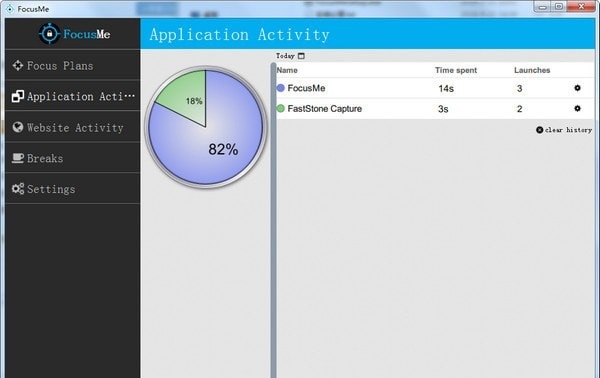
Task: Select Application Activity sidebar item
Action: pos(73,96)
